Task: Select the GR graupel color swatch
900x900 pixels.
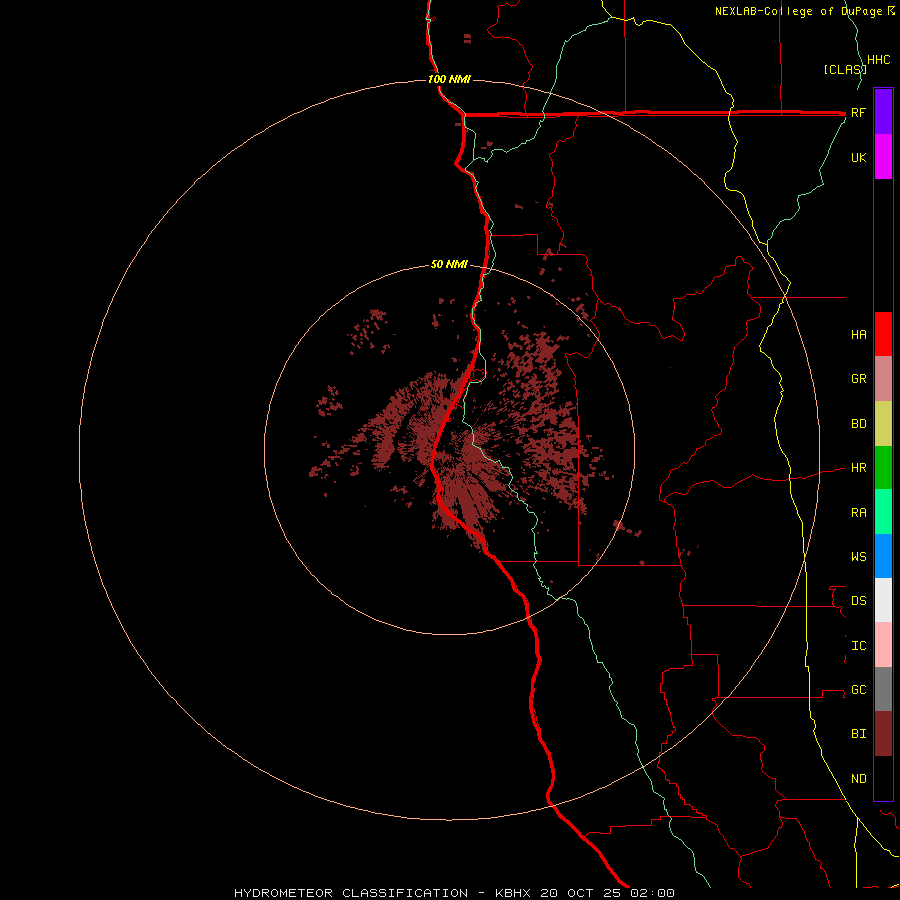Action: 883,379
